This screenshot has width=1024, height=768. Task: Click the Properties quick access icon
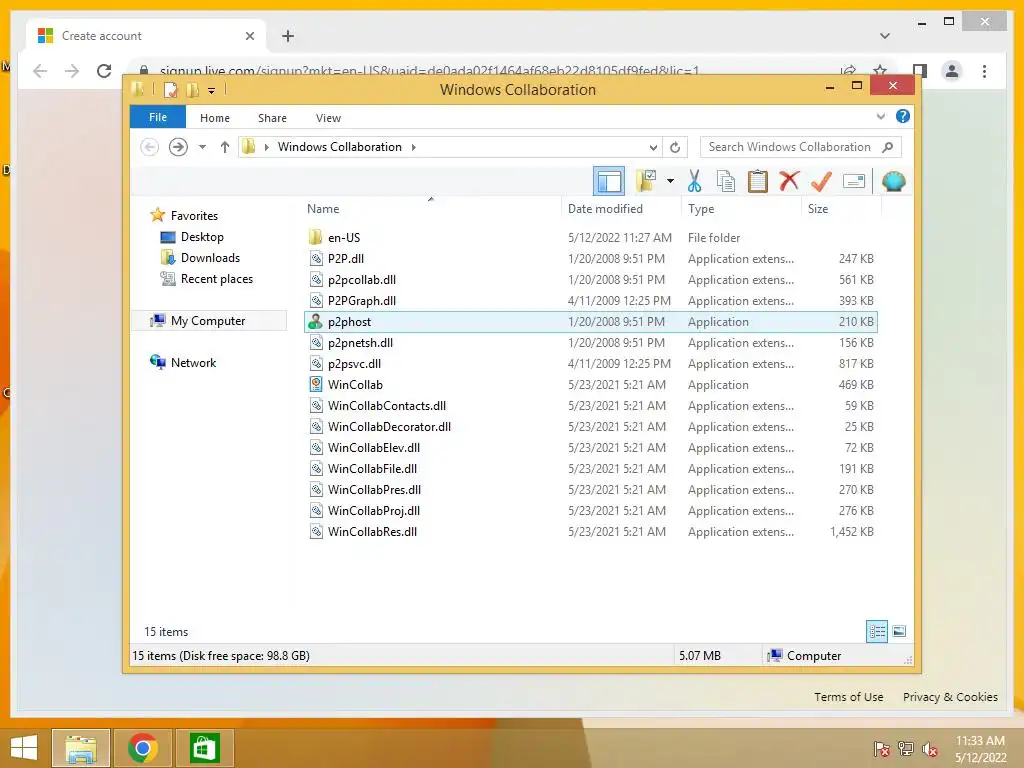point(170,90)
